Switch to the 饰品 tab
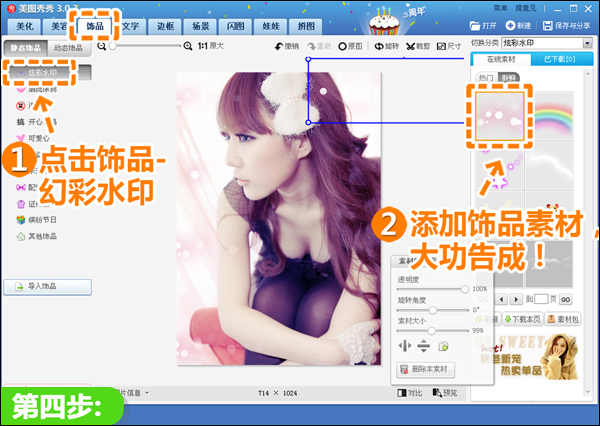The height and width of the screenshot is (426, 600). point(95,26)
